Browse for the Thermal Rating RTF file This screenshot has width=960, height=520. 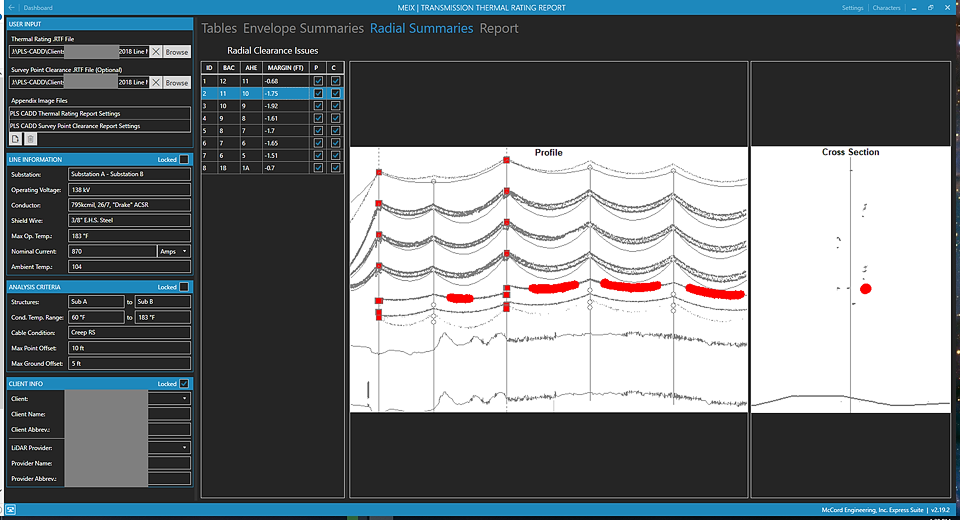pyautogui.click(x=177, y=51)
